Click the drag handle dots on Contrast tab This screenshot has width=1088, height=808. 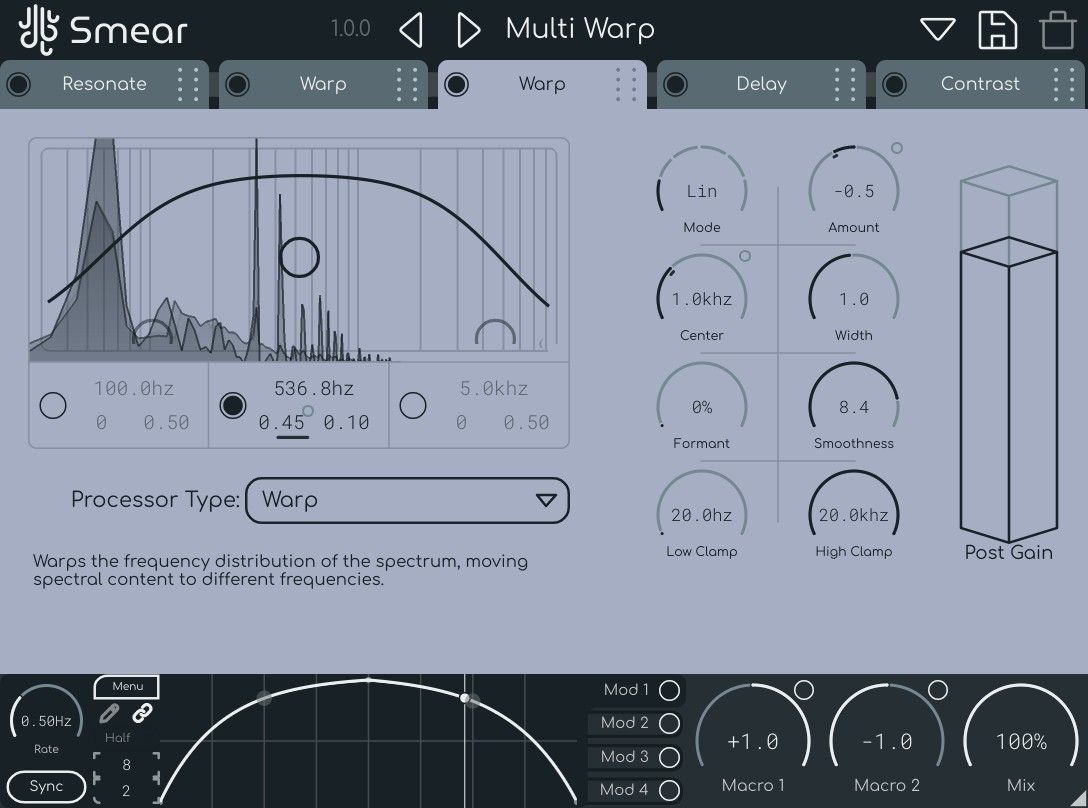pos(1064,84)
